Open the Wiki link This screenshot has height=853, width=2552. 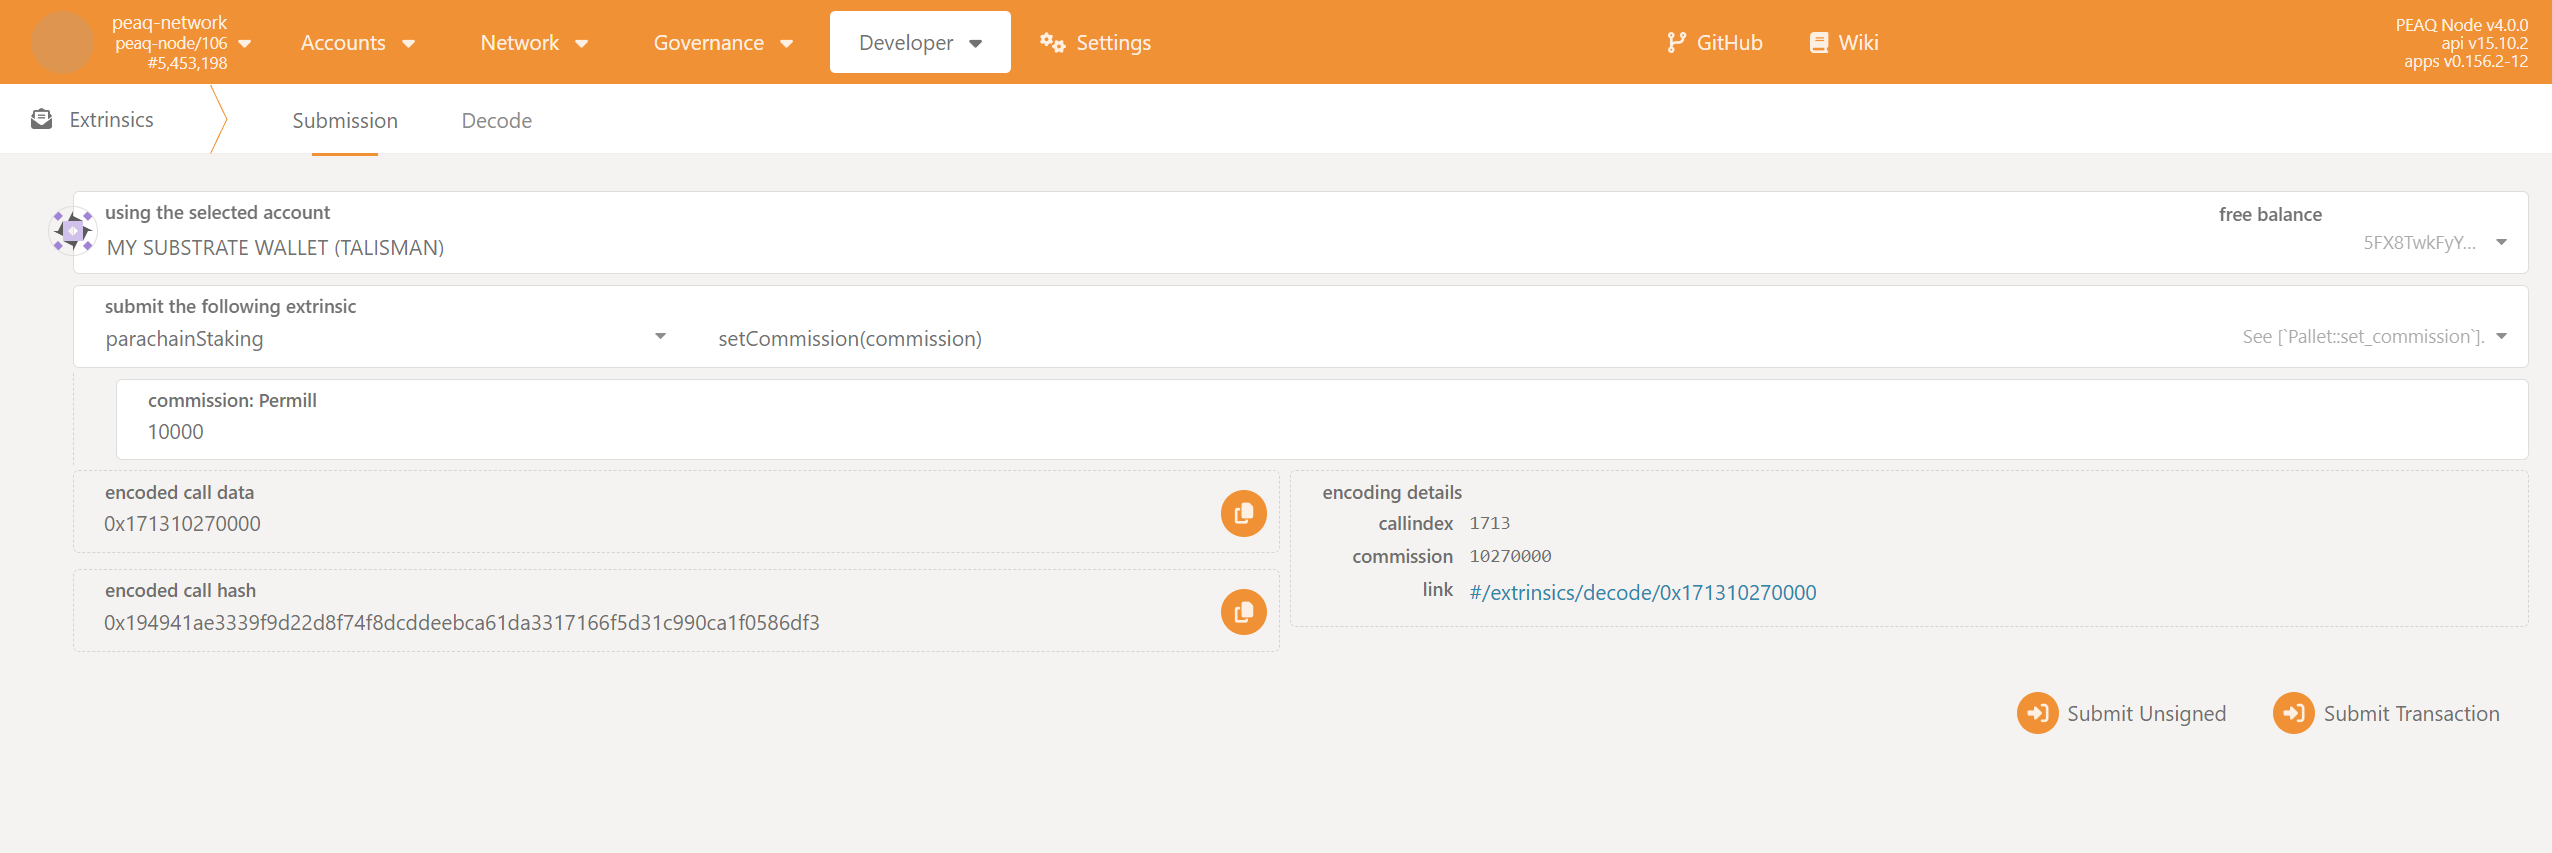click(1844, 42)
